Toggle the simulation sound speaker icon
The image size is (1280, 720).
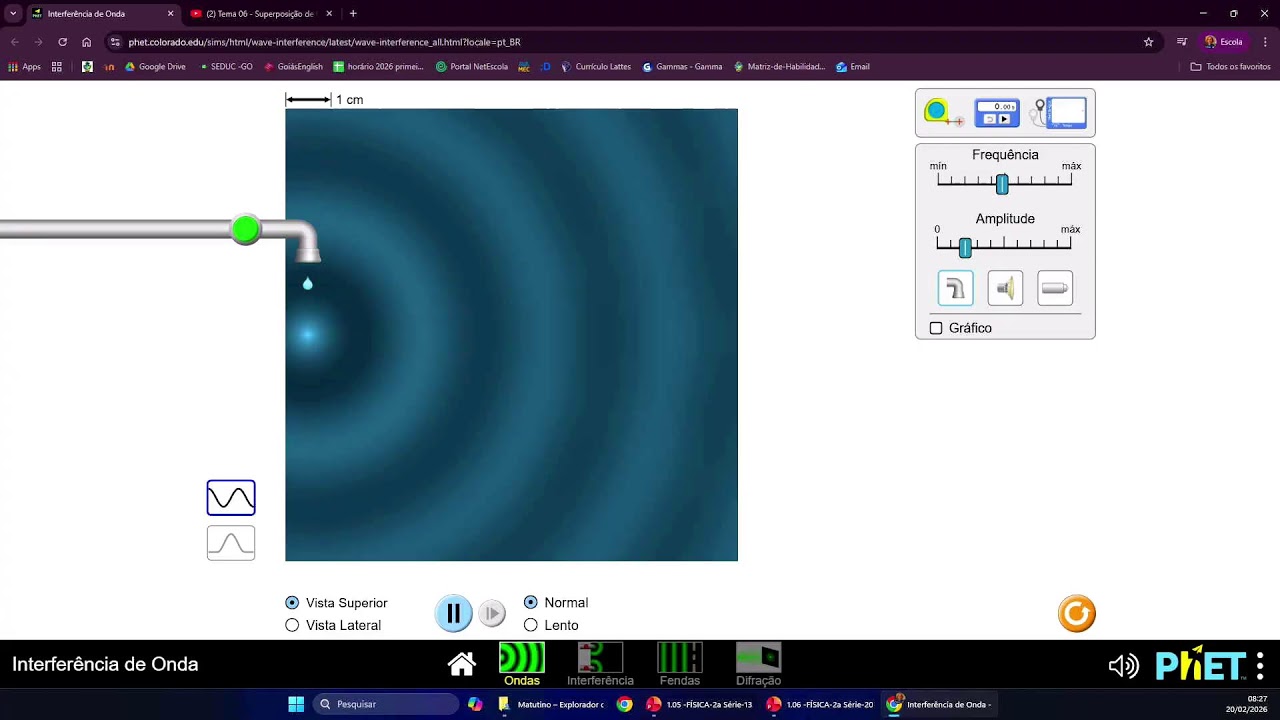click(1123, 666)
